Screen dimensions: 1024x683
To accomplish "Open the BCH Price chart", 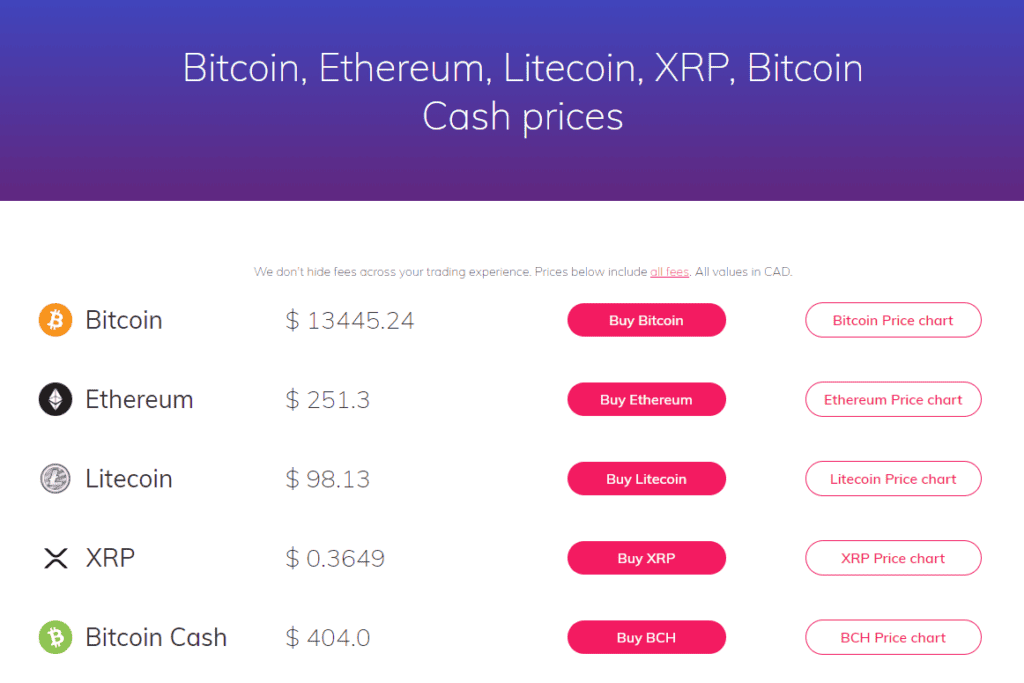I will (x=893, y=637).
